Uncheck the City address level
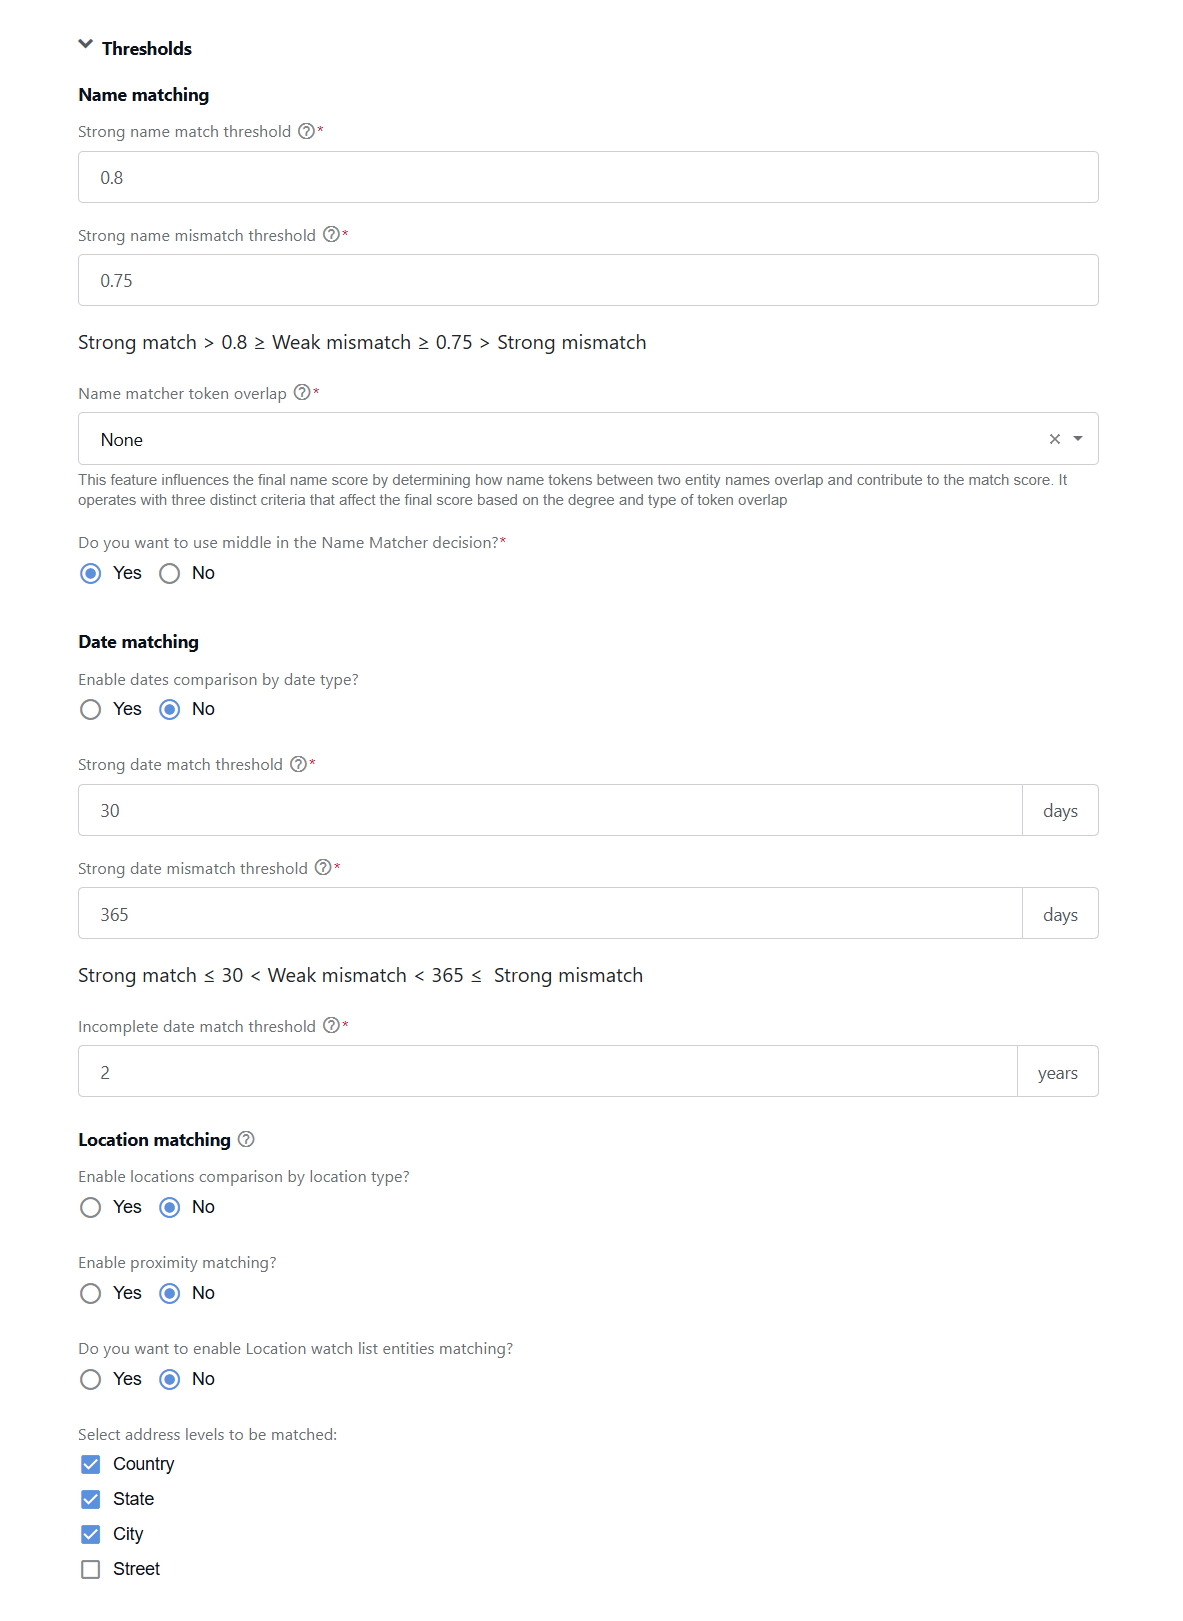Viewport: 1183px width, 1621px height. click(x=91, y=1534)
